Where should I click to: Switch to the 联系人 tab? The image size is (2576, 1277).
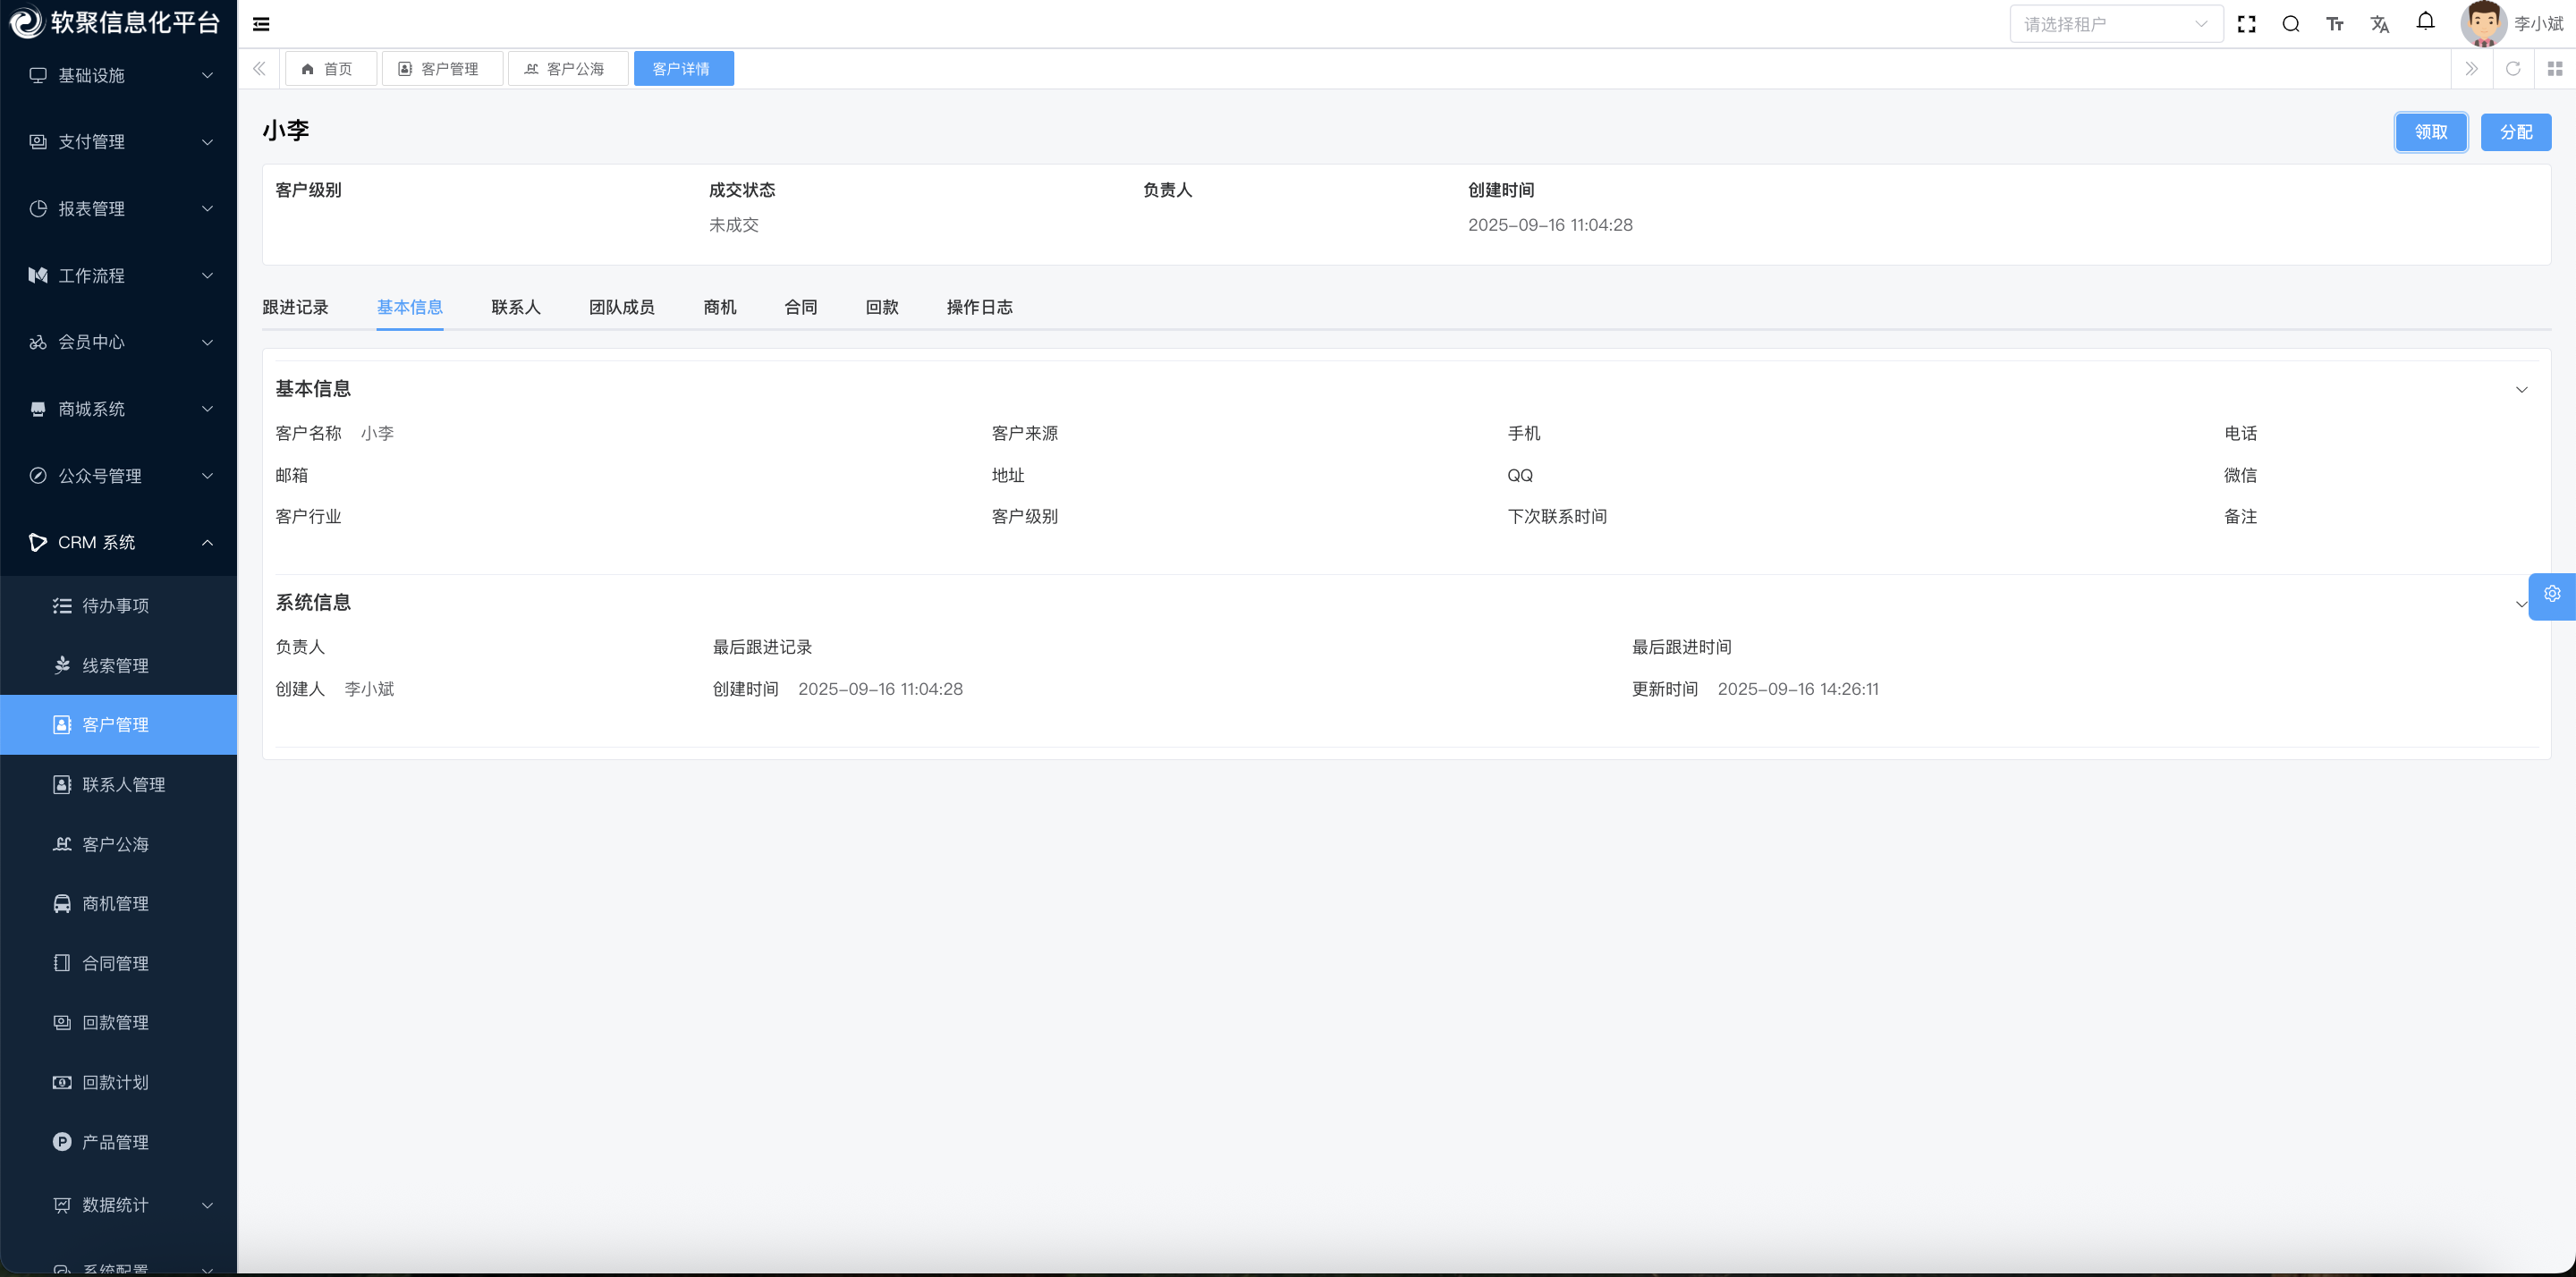point(515,307)
